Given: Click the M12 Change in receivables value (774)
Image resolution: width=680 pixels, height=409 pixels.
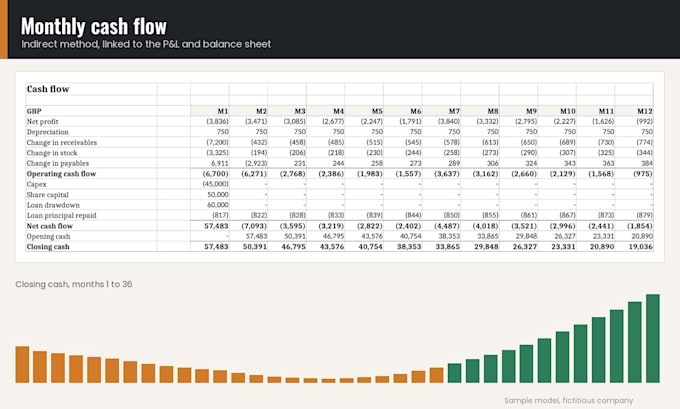Looking at the screenshot, I should point(644,142).
